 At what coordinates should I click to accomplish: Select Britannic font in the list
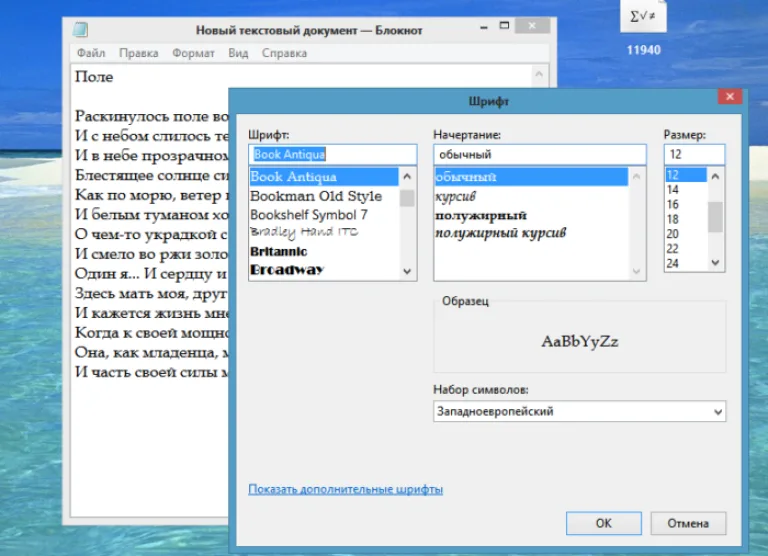(324, 251)
